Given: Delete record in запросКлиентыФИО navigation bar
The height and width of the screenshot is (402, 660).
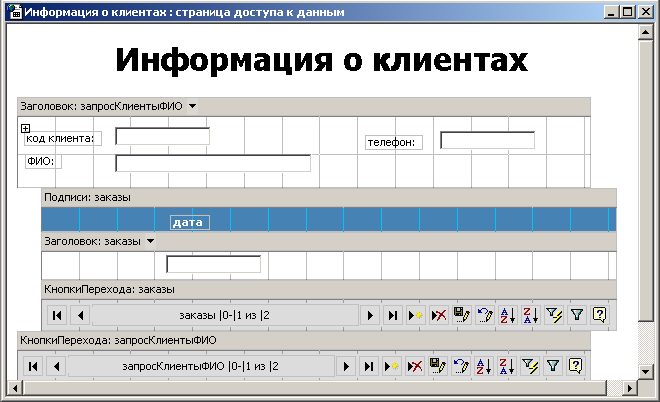Looking at the screenshot, I should click(415, 366).
